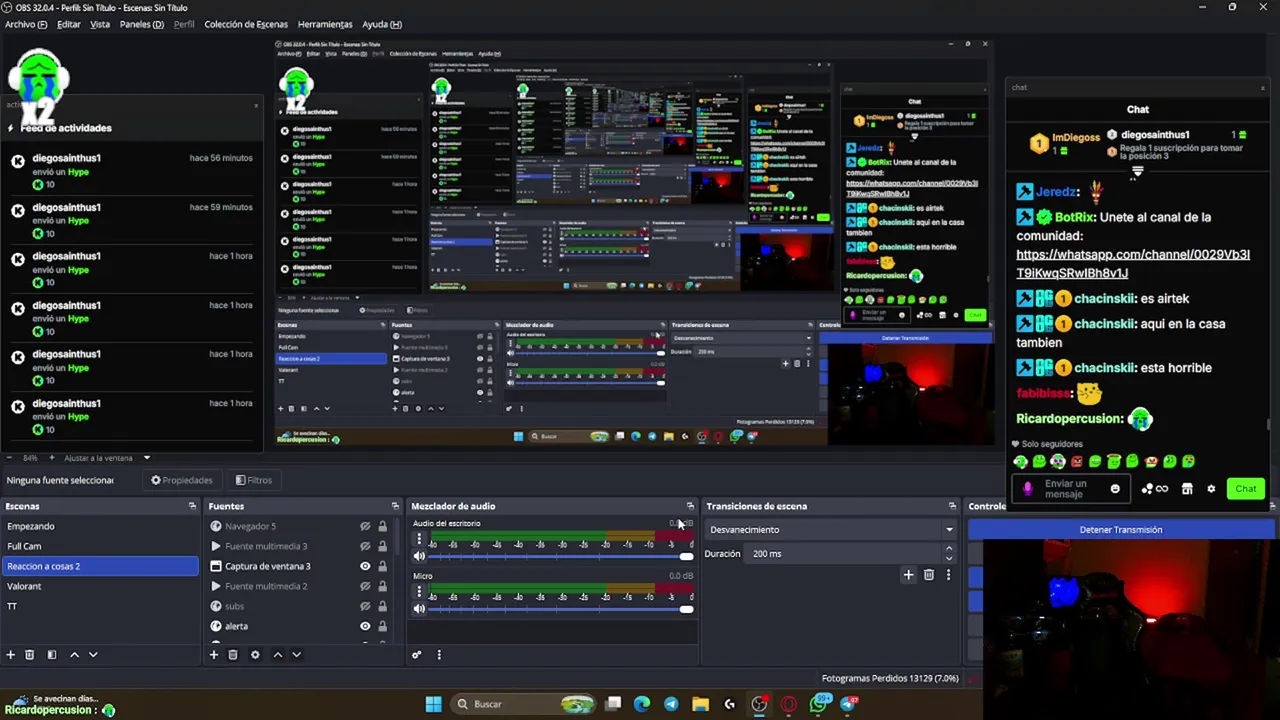Open the Herramientas menu

tap(325, 24)
